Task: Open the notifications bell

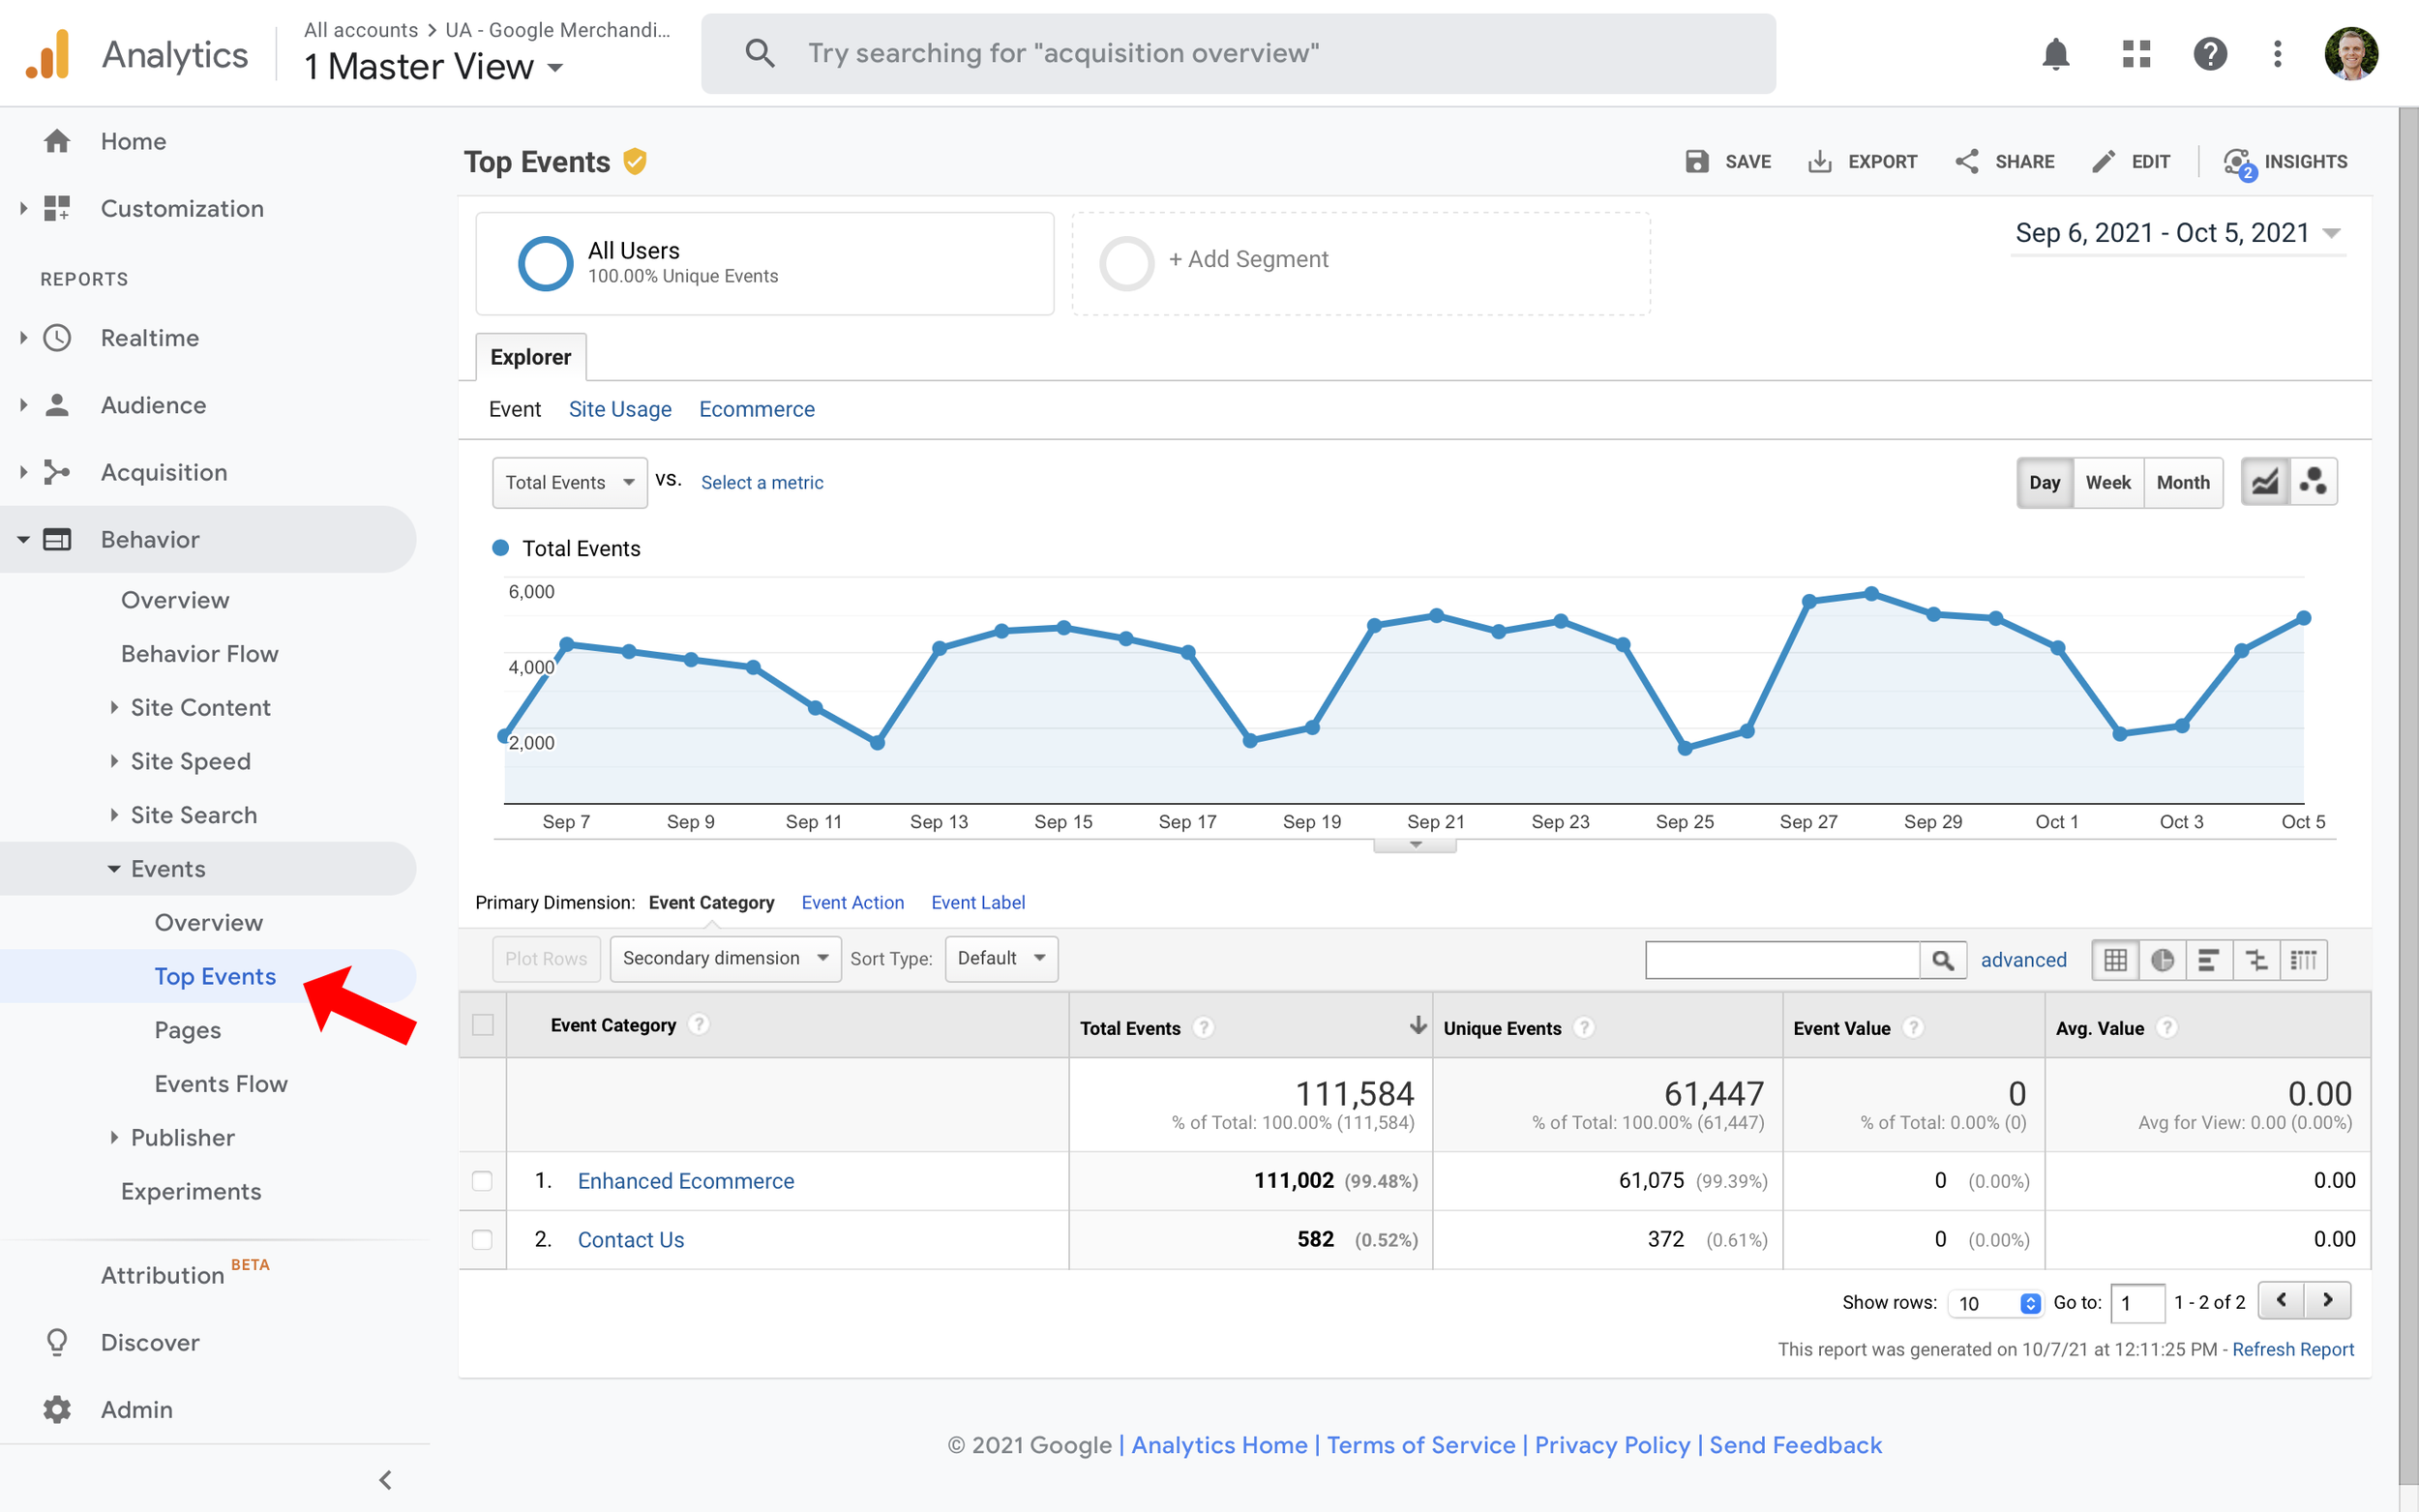Action: [2056, 55]
